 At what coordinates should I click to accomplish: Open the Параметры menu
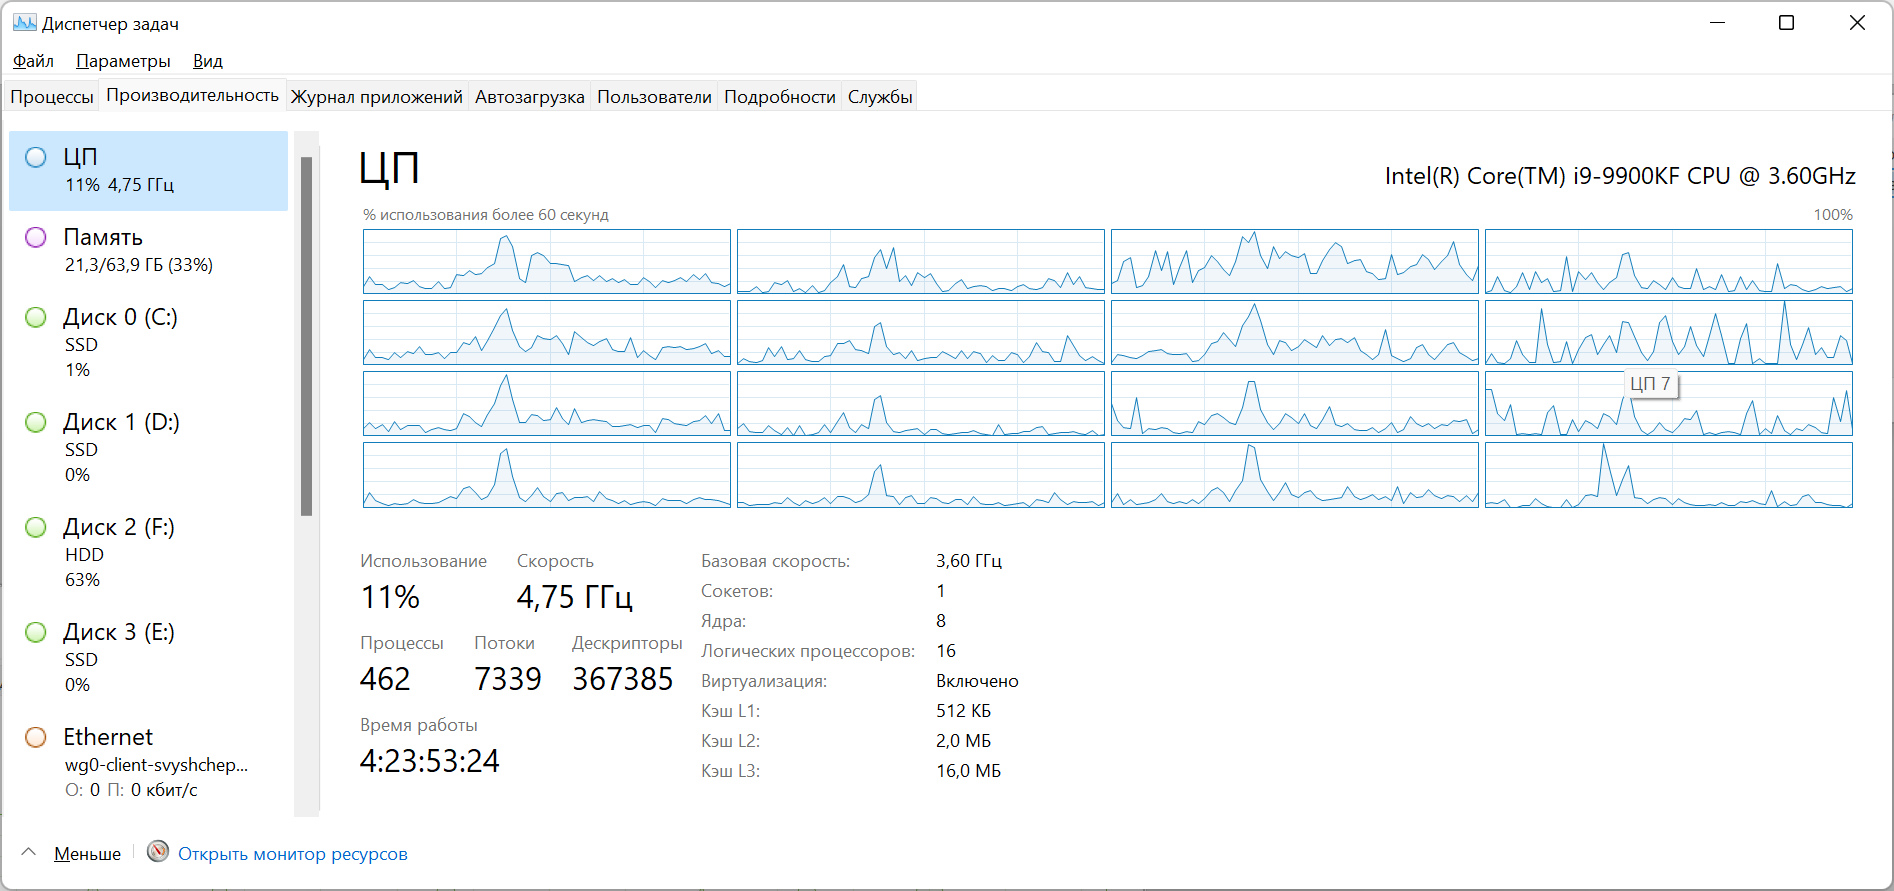point(123,61)
